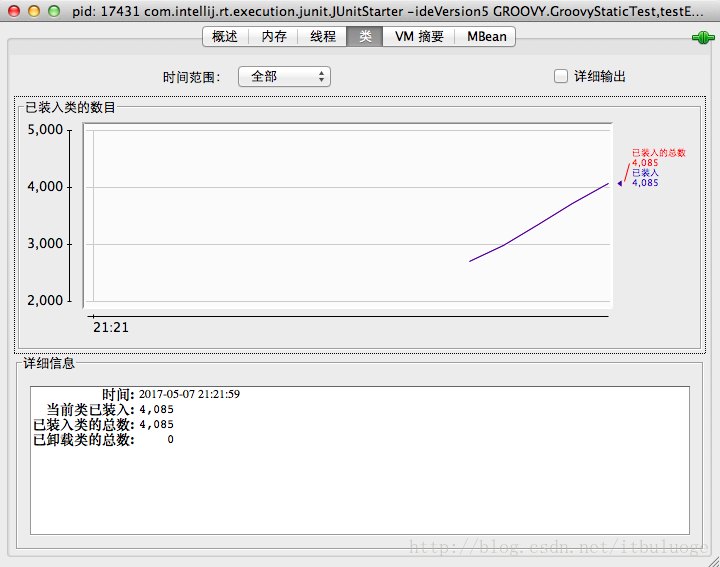Click the 类 tab

point(365,37)
